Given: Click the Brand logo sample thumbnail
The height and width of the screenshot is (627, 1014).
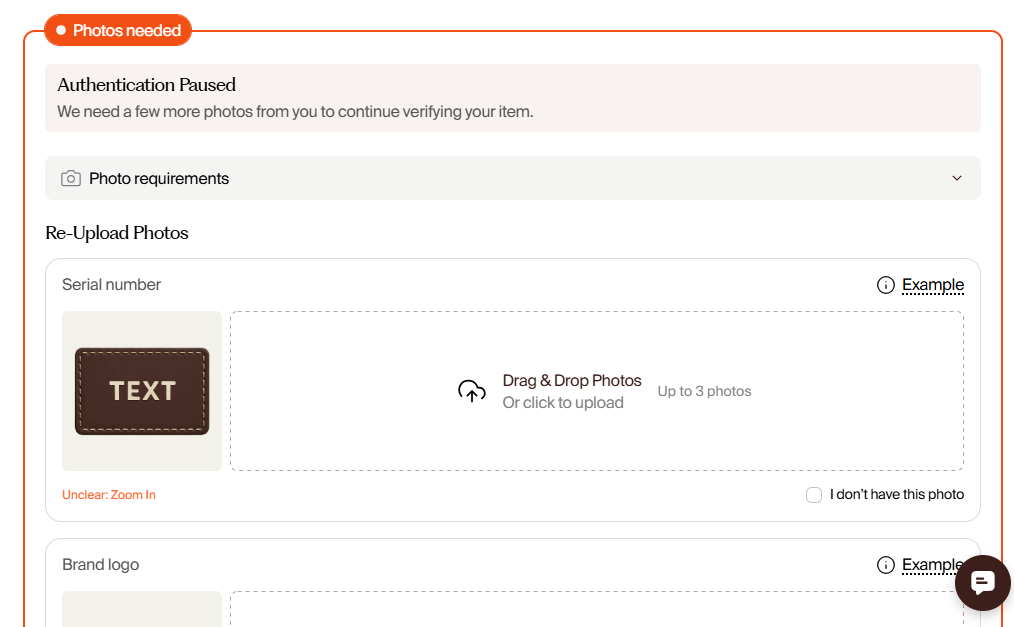Looking at the screenshot, I should point(142,609).
